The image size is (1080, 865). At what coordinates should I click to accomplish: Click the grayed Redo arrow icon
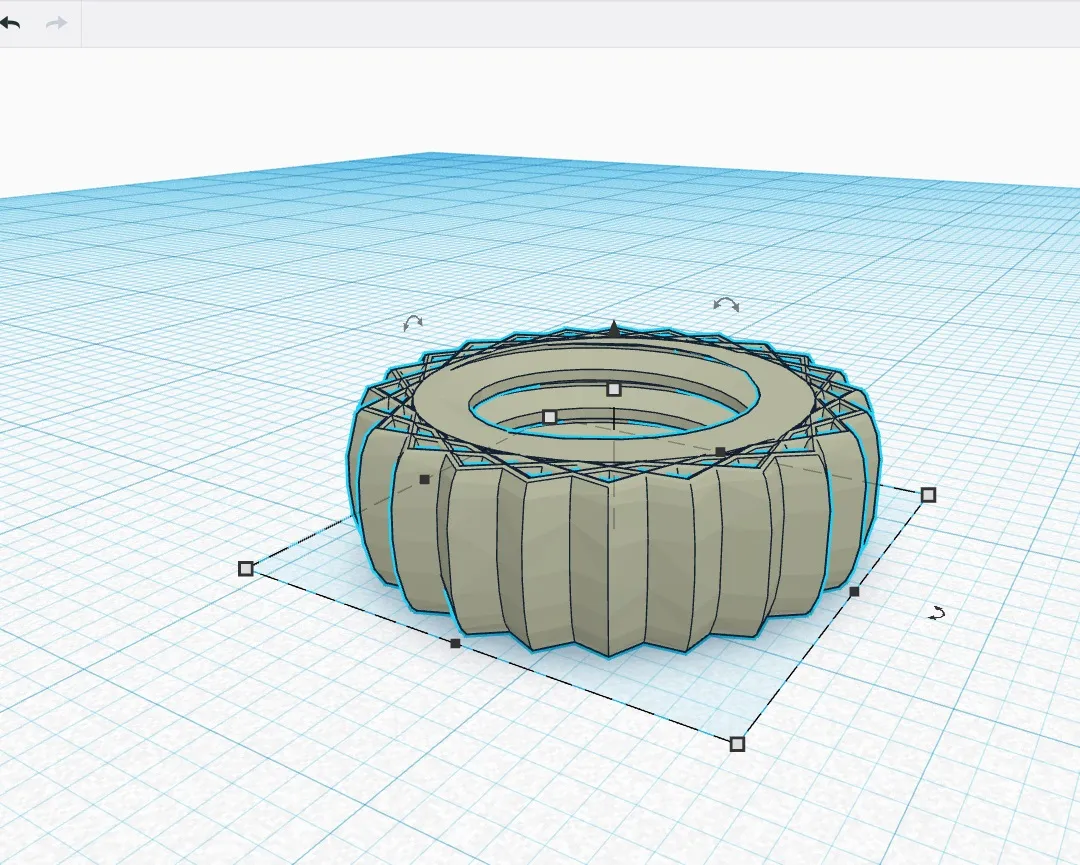(x=55, y=21)
